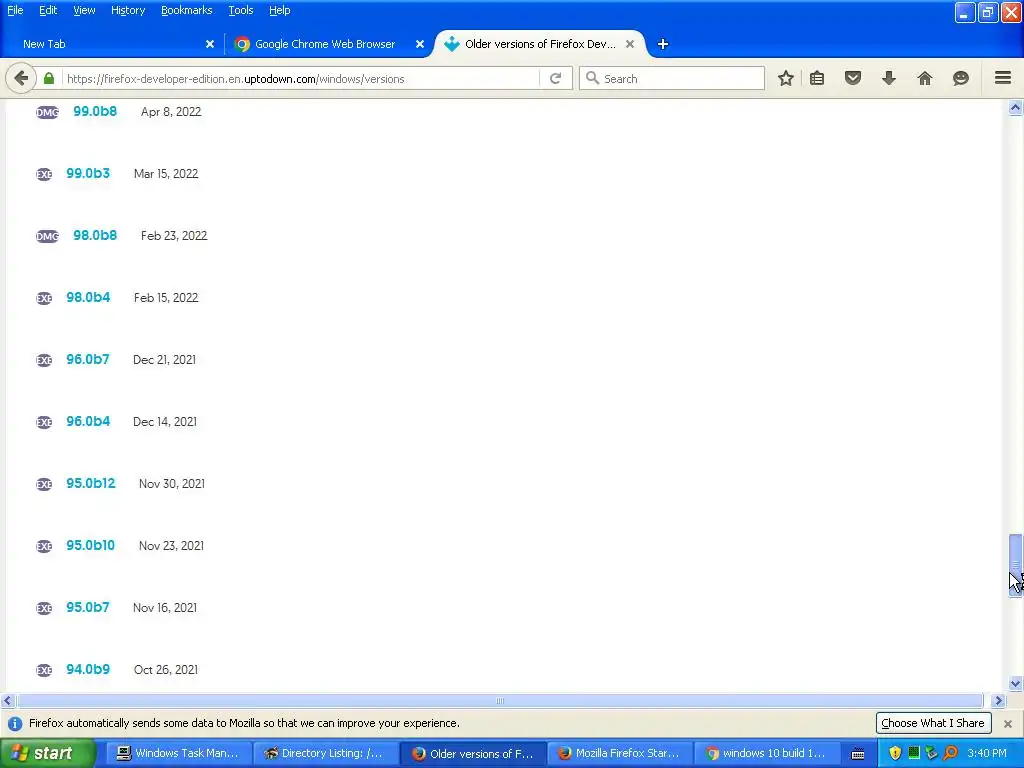This screenshot has width=1024, height=768.
Task: Switch to Windows Task Manager taskbar item
Action: point(178,753)
